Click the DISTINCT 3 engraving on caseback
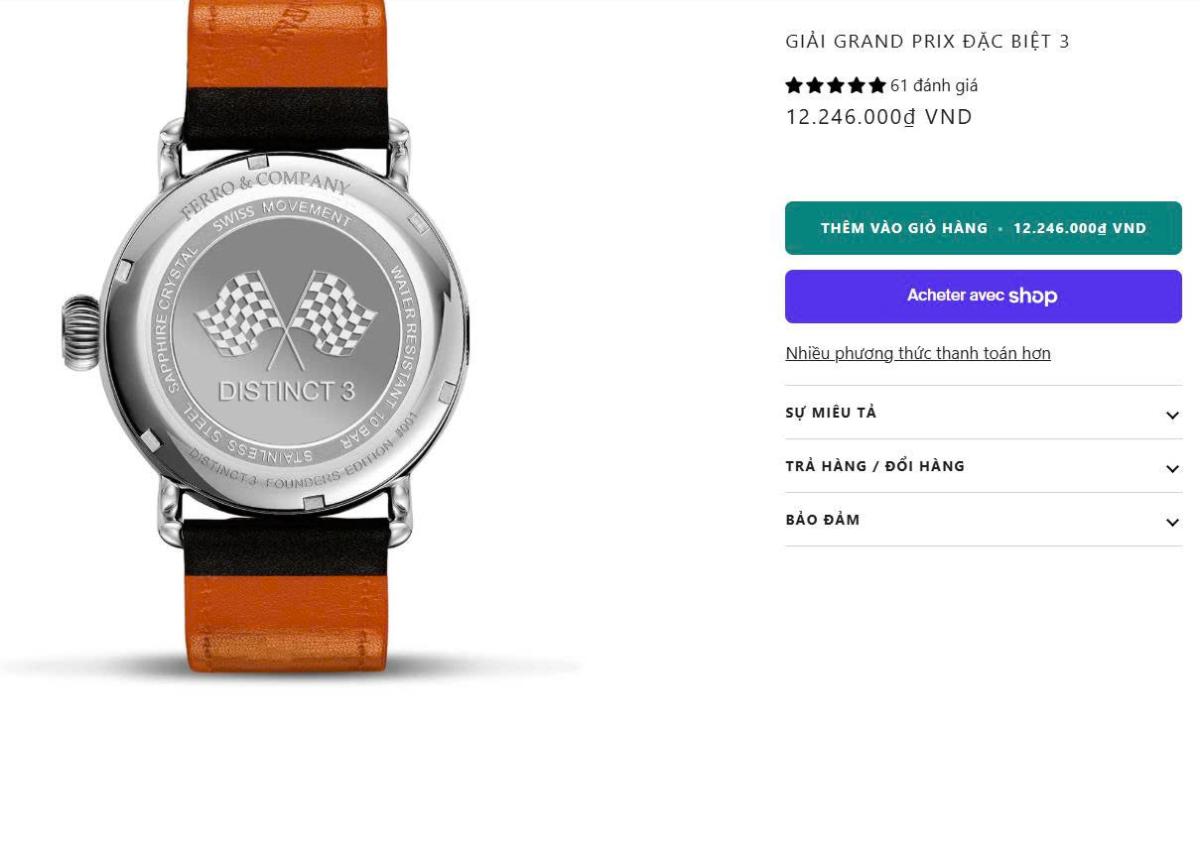1200x848 pixels. [286, 391]
